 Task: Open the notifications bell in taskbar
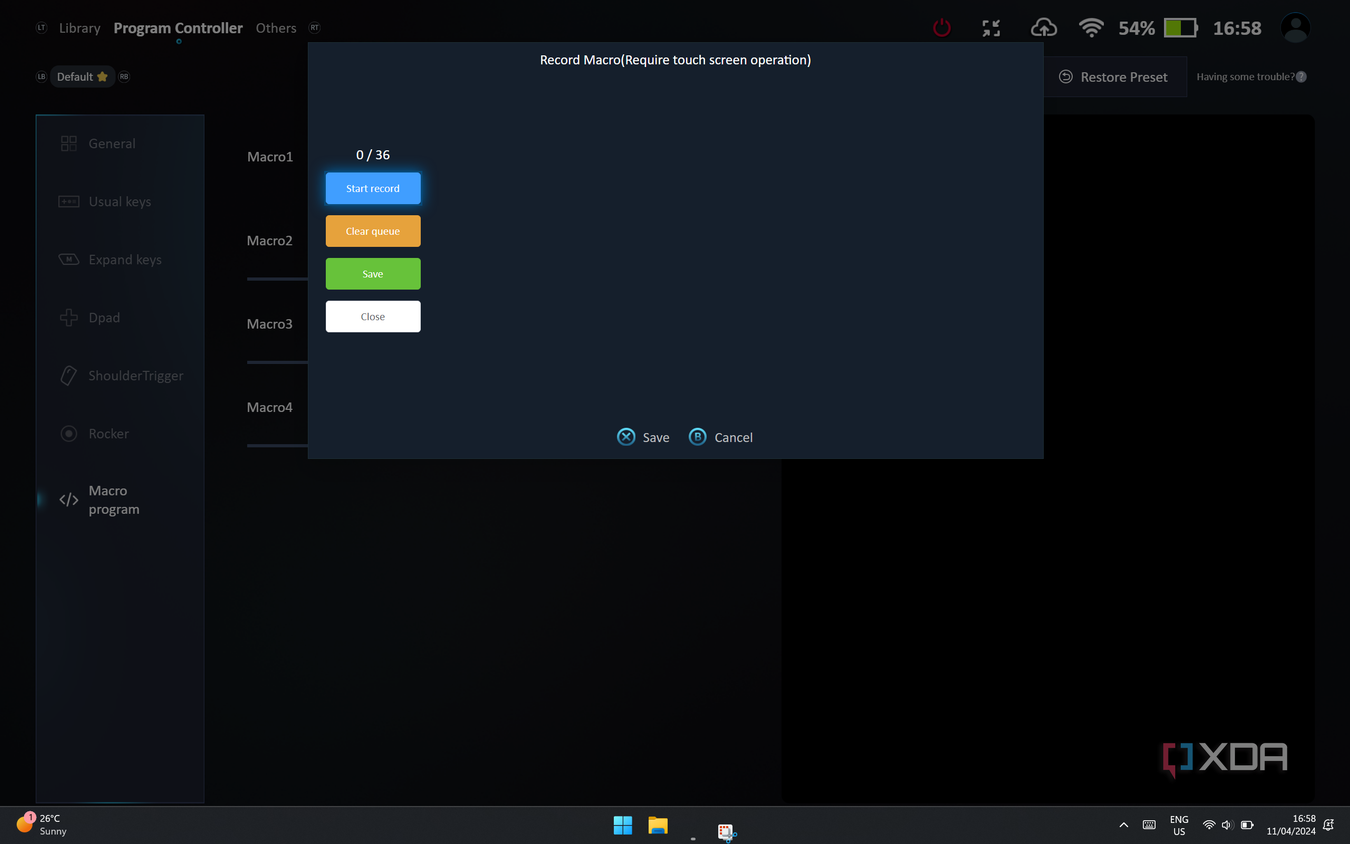pyautogui.click(x=1329, y=825)
